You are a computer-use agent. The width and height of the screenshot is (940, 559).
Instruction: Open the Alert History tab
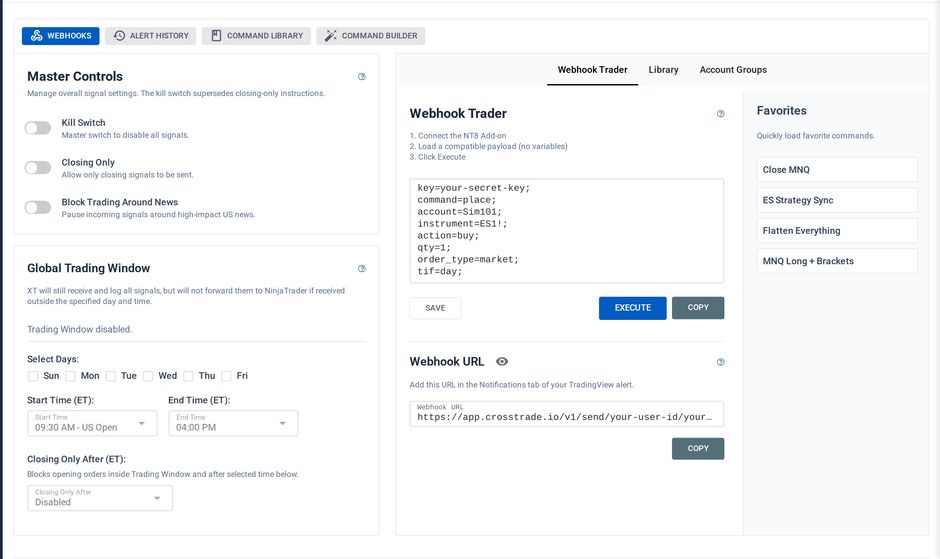pyautogui.click(x=151, y=35)
